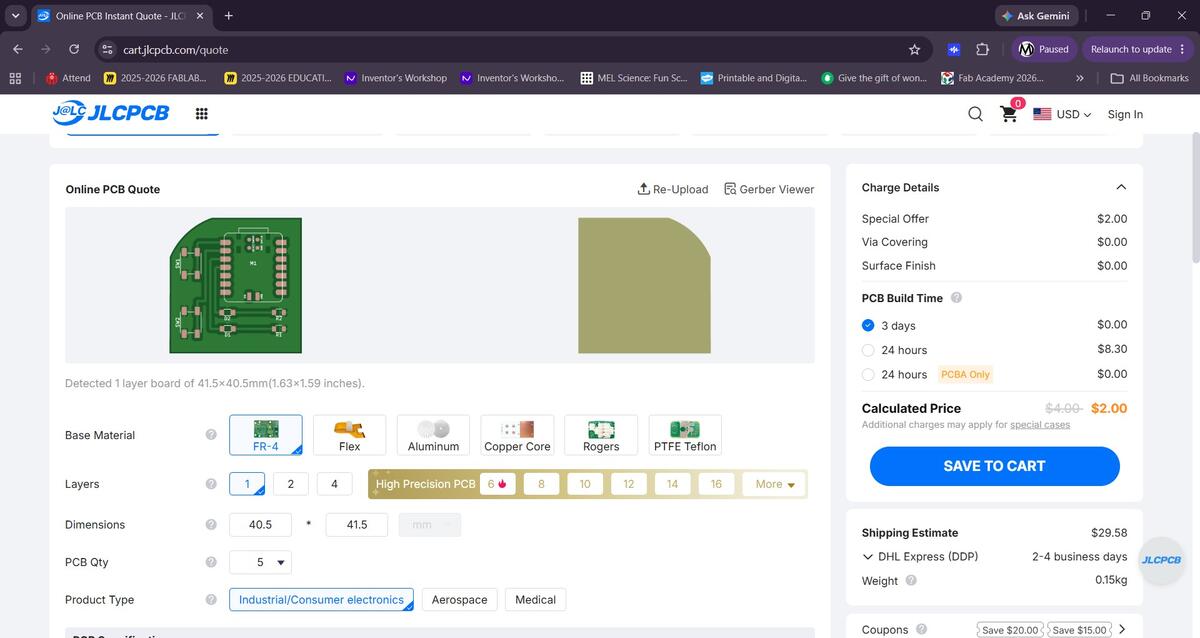
Task: Open the site search magnifier icon
Action: click(976, 114)
